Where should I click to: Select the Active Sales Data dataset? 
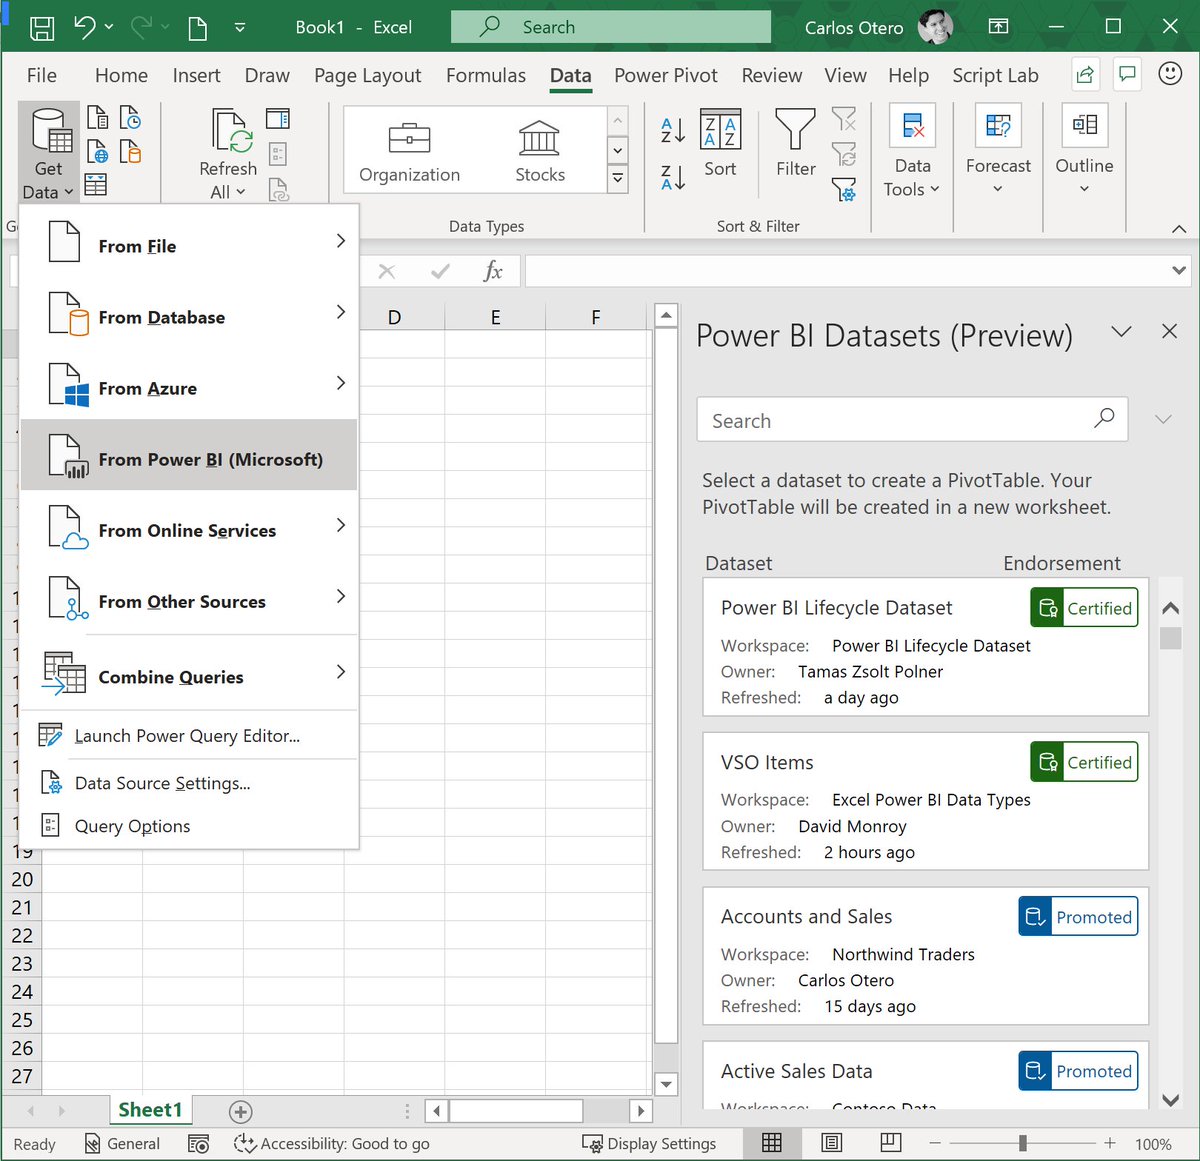coord(925,1075)
